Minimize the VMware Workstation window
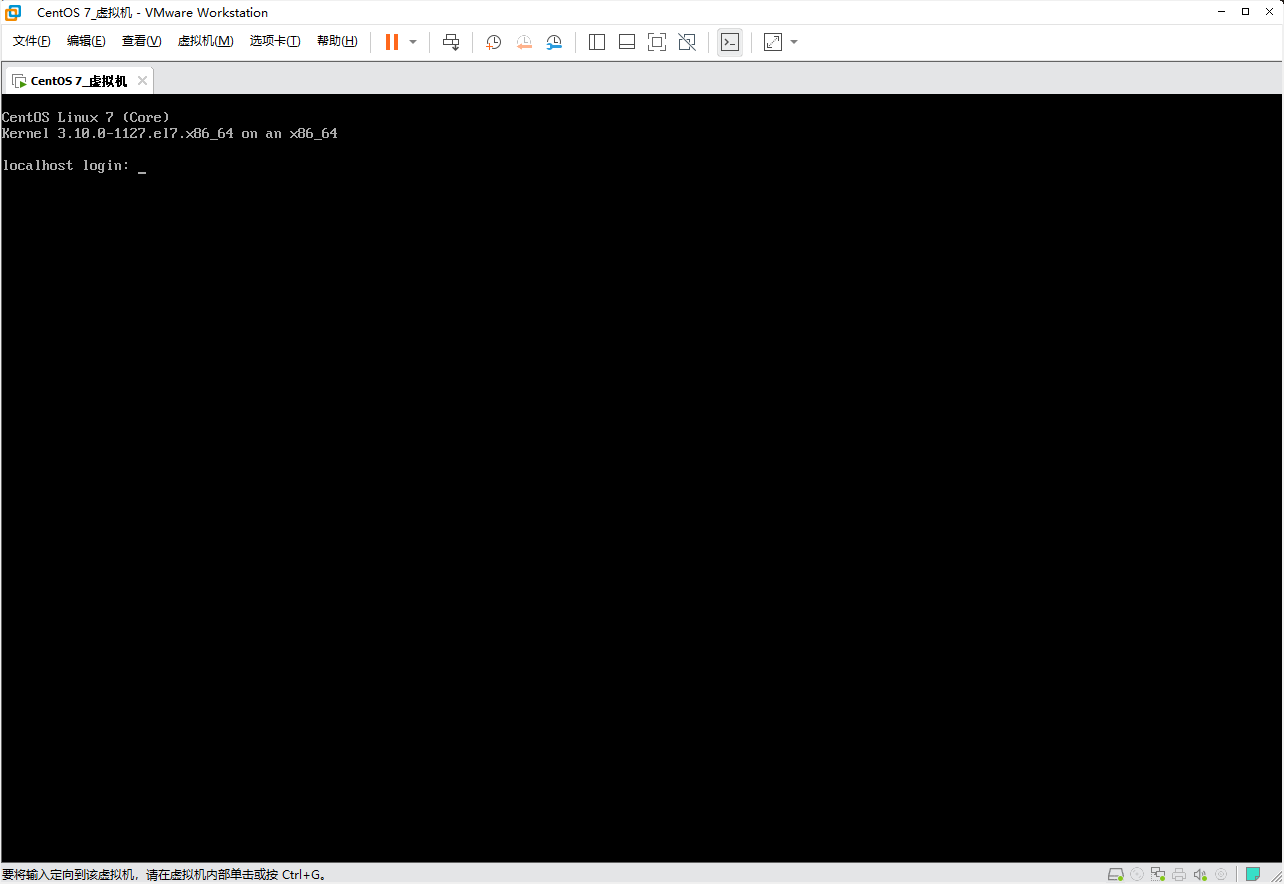Viewport: 1284px width, 884px height. click(x=1221, y=12)
